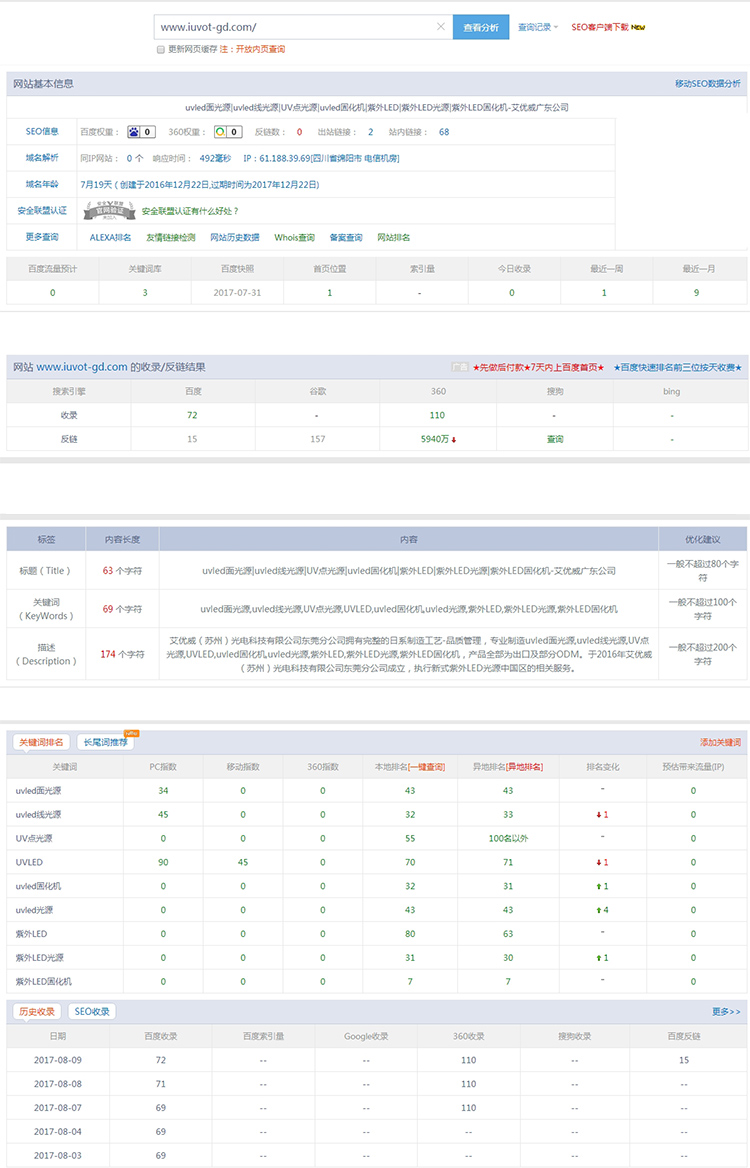Click the date 2017-08-09 row
This screenshot has width=750, height=1168.
coord(58,1060)
